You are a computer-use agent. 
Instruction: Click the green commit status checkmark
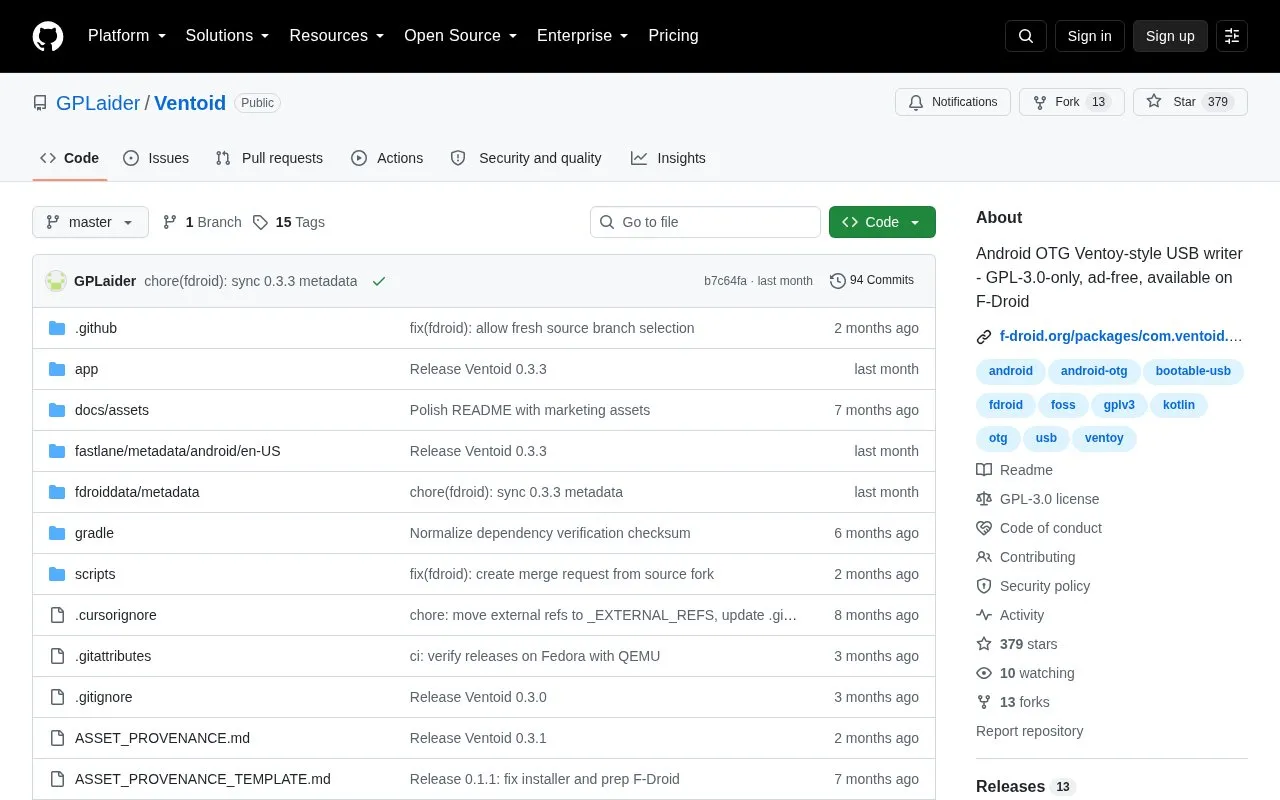(379, 281)
